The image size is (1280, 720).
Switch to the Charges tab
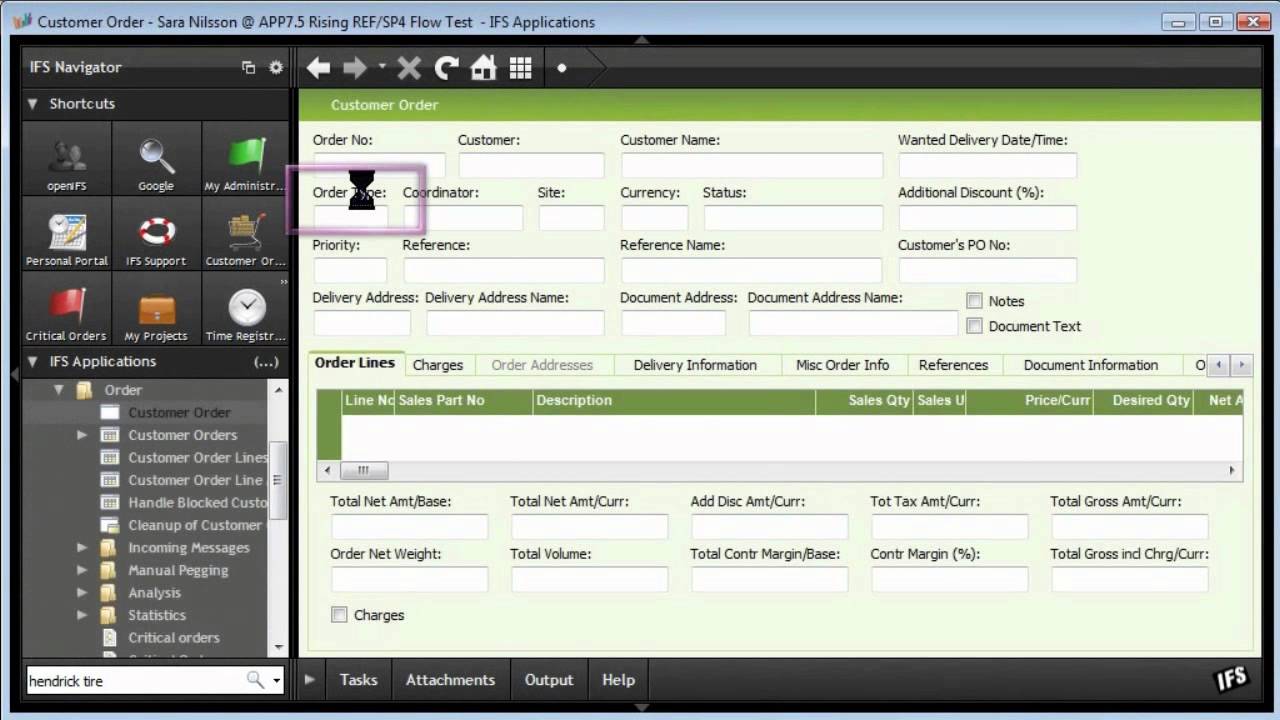coord(438,365)
